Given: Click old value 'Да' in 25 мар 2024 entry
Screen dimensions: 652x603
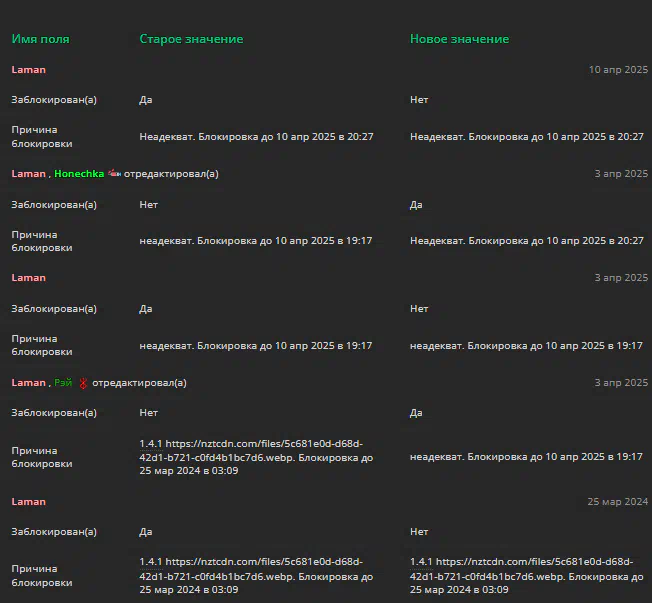Looking at the screenshot, I should tap(146, 531).
